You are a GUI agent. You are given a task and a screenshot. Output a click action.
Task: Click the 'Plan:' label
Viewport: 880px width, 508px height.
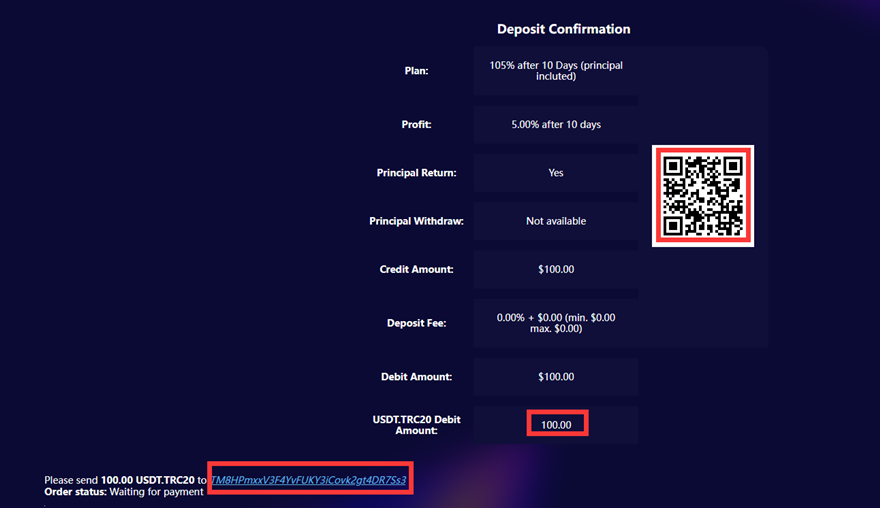[x=416, y=71]
